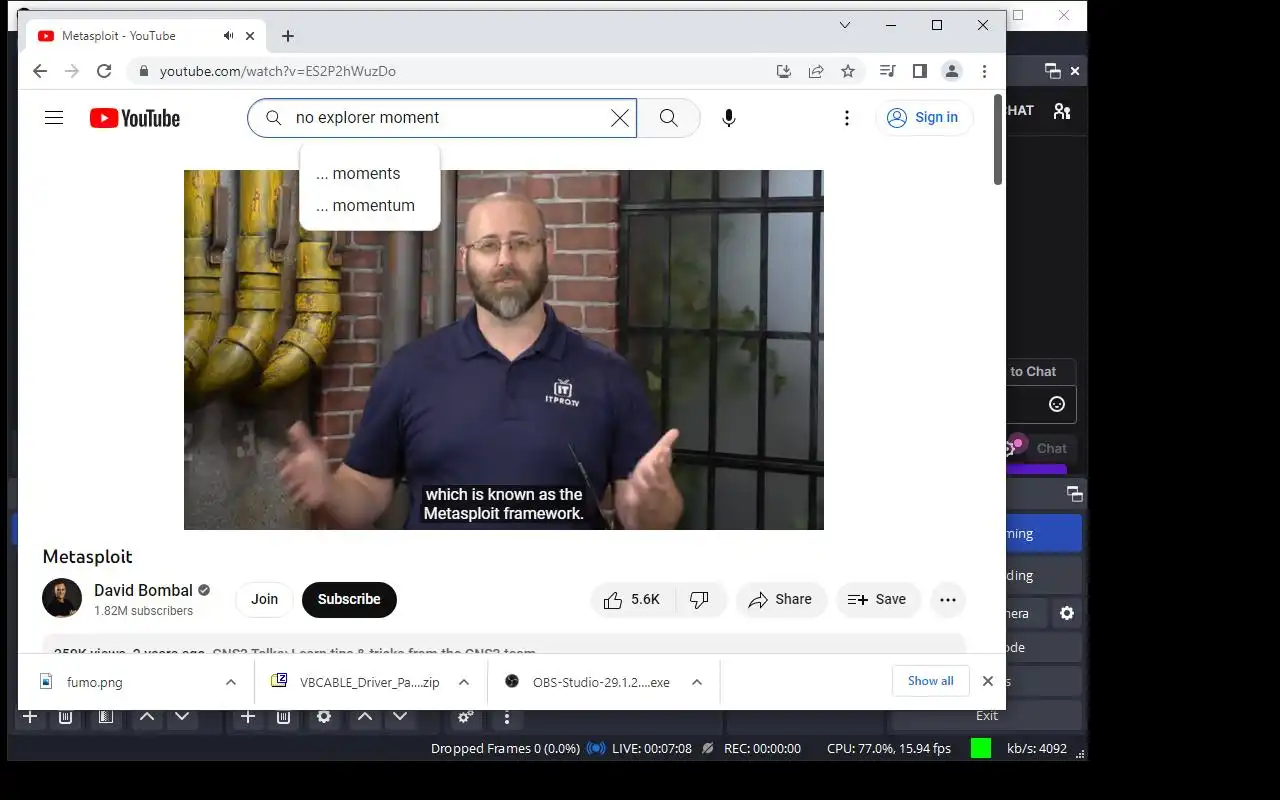Expand options for VBCABLE zip download
This screenshot has width=1280, height=800.
click(464, 682)
